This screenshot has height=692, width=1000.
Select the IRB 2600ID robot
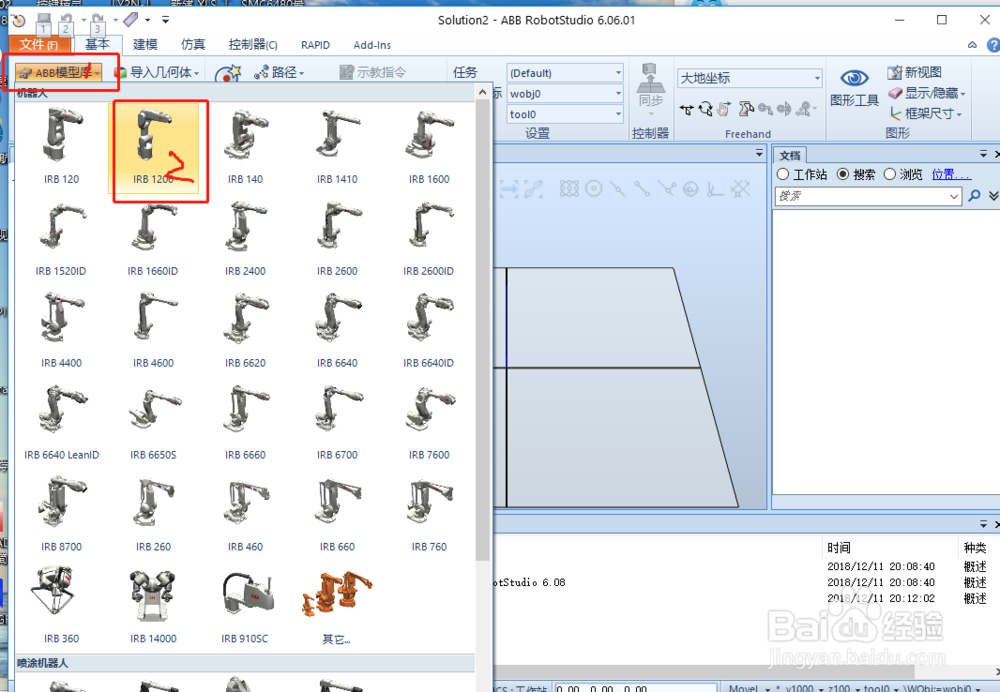coord(429,239)
